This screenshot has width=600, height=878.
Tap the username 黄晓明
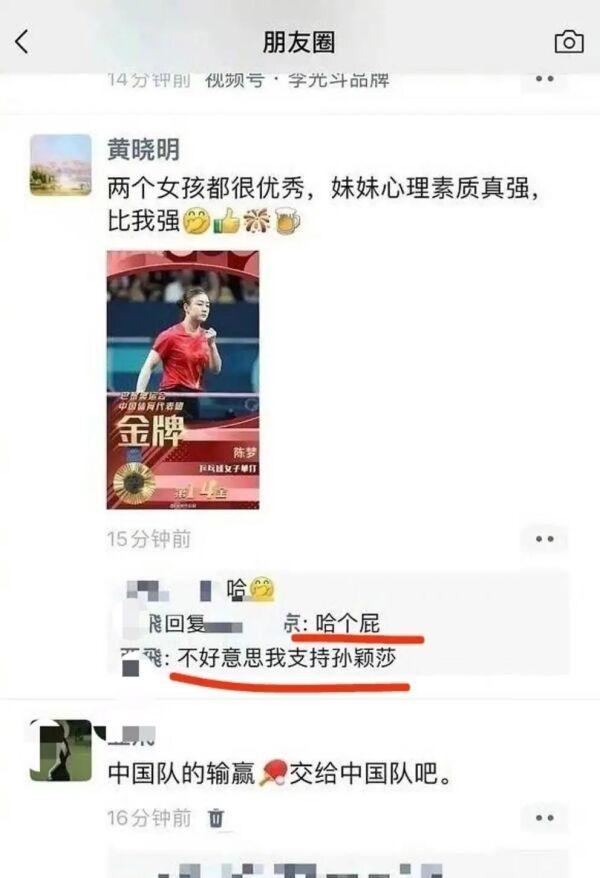[x=144, y=150]
